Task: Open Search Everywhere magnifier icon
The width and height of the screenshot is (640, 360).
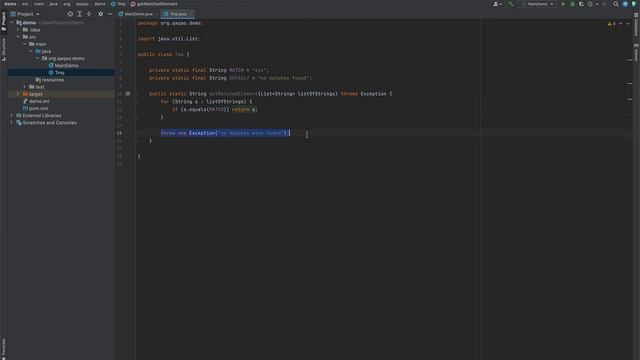Action: (616, 4)
